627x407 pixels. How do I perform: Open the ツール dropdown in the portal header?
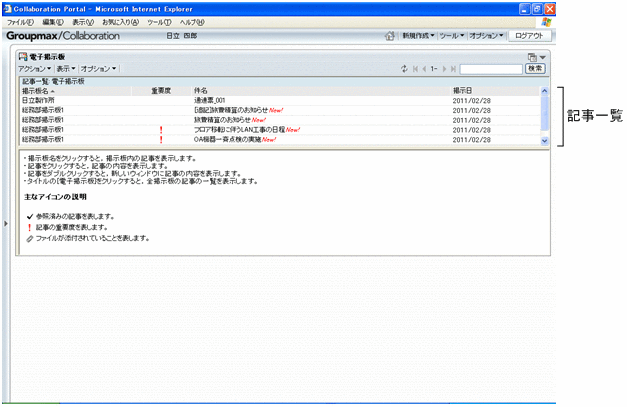tap(452, 36)
